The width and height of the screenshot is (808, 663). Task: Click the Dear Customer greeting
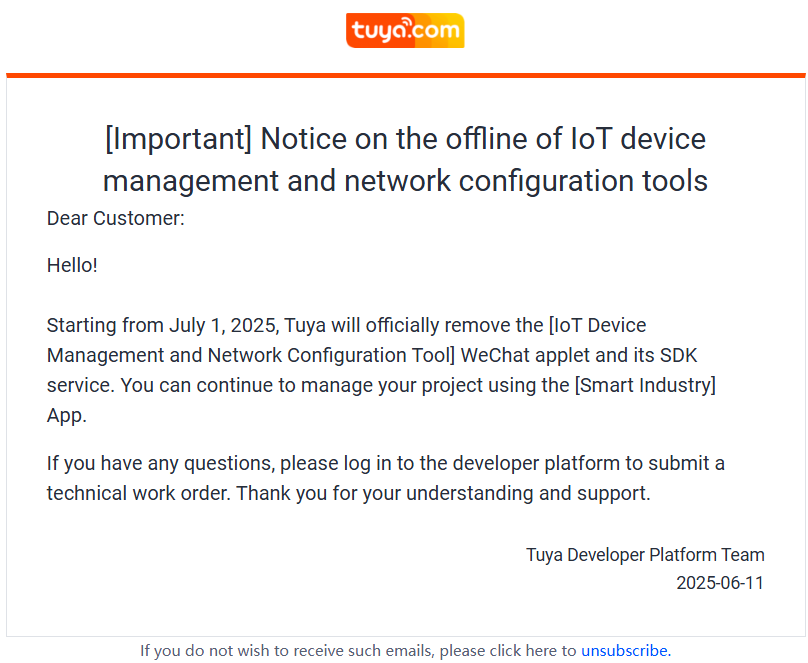(x=115, y=218)
